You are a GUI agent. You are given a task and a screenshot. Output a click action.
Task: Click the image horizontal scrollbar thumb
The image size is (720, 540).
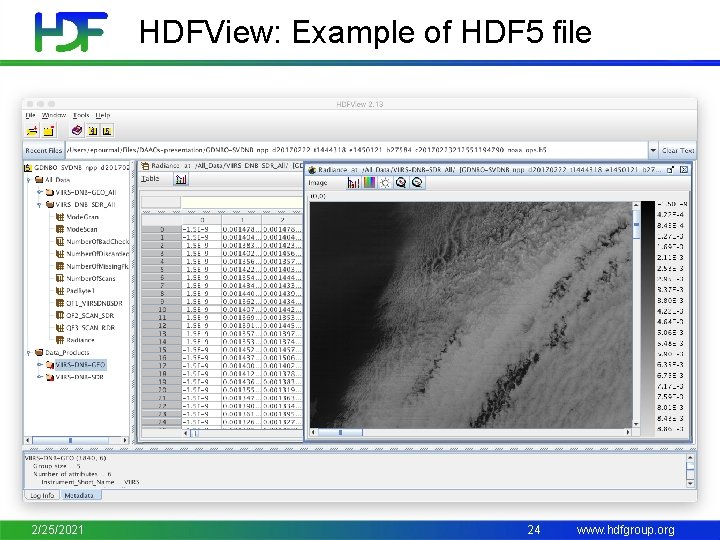click(x=340, y=432)
